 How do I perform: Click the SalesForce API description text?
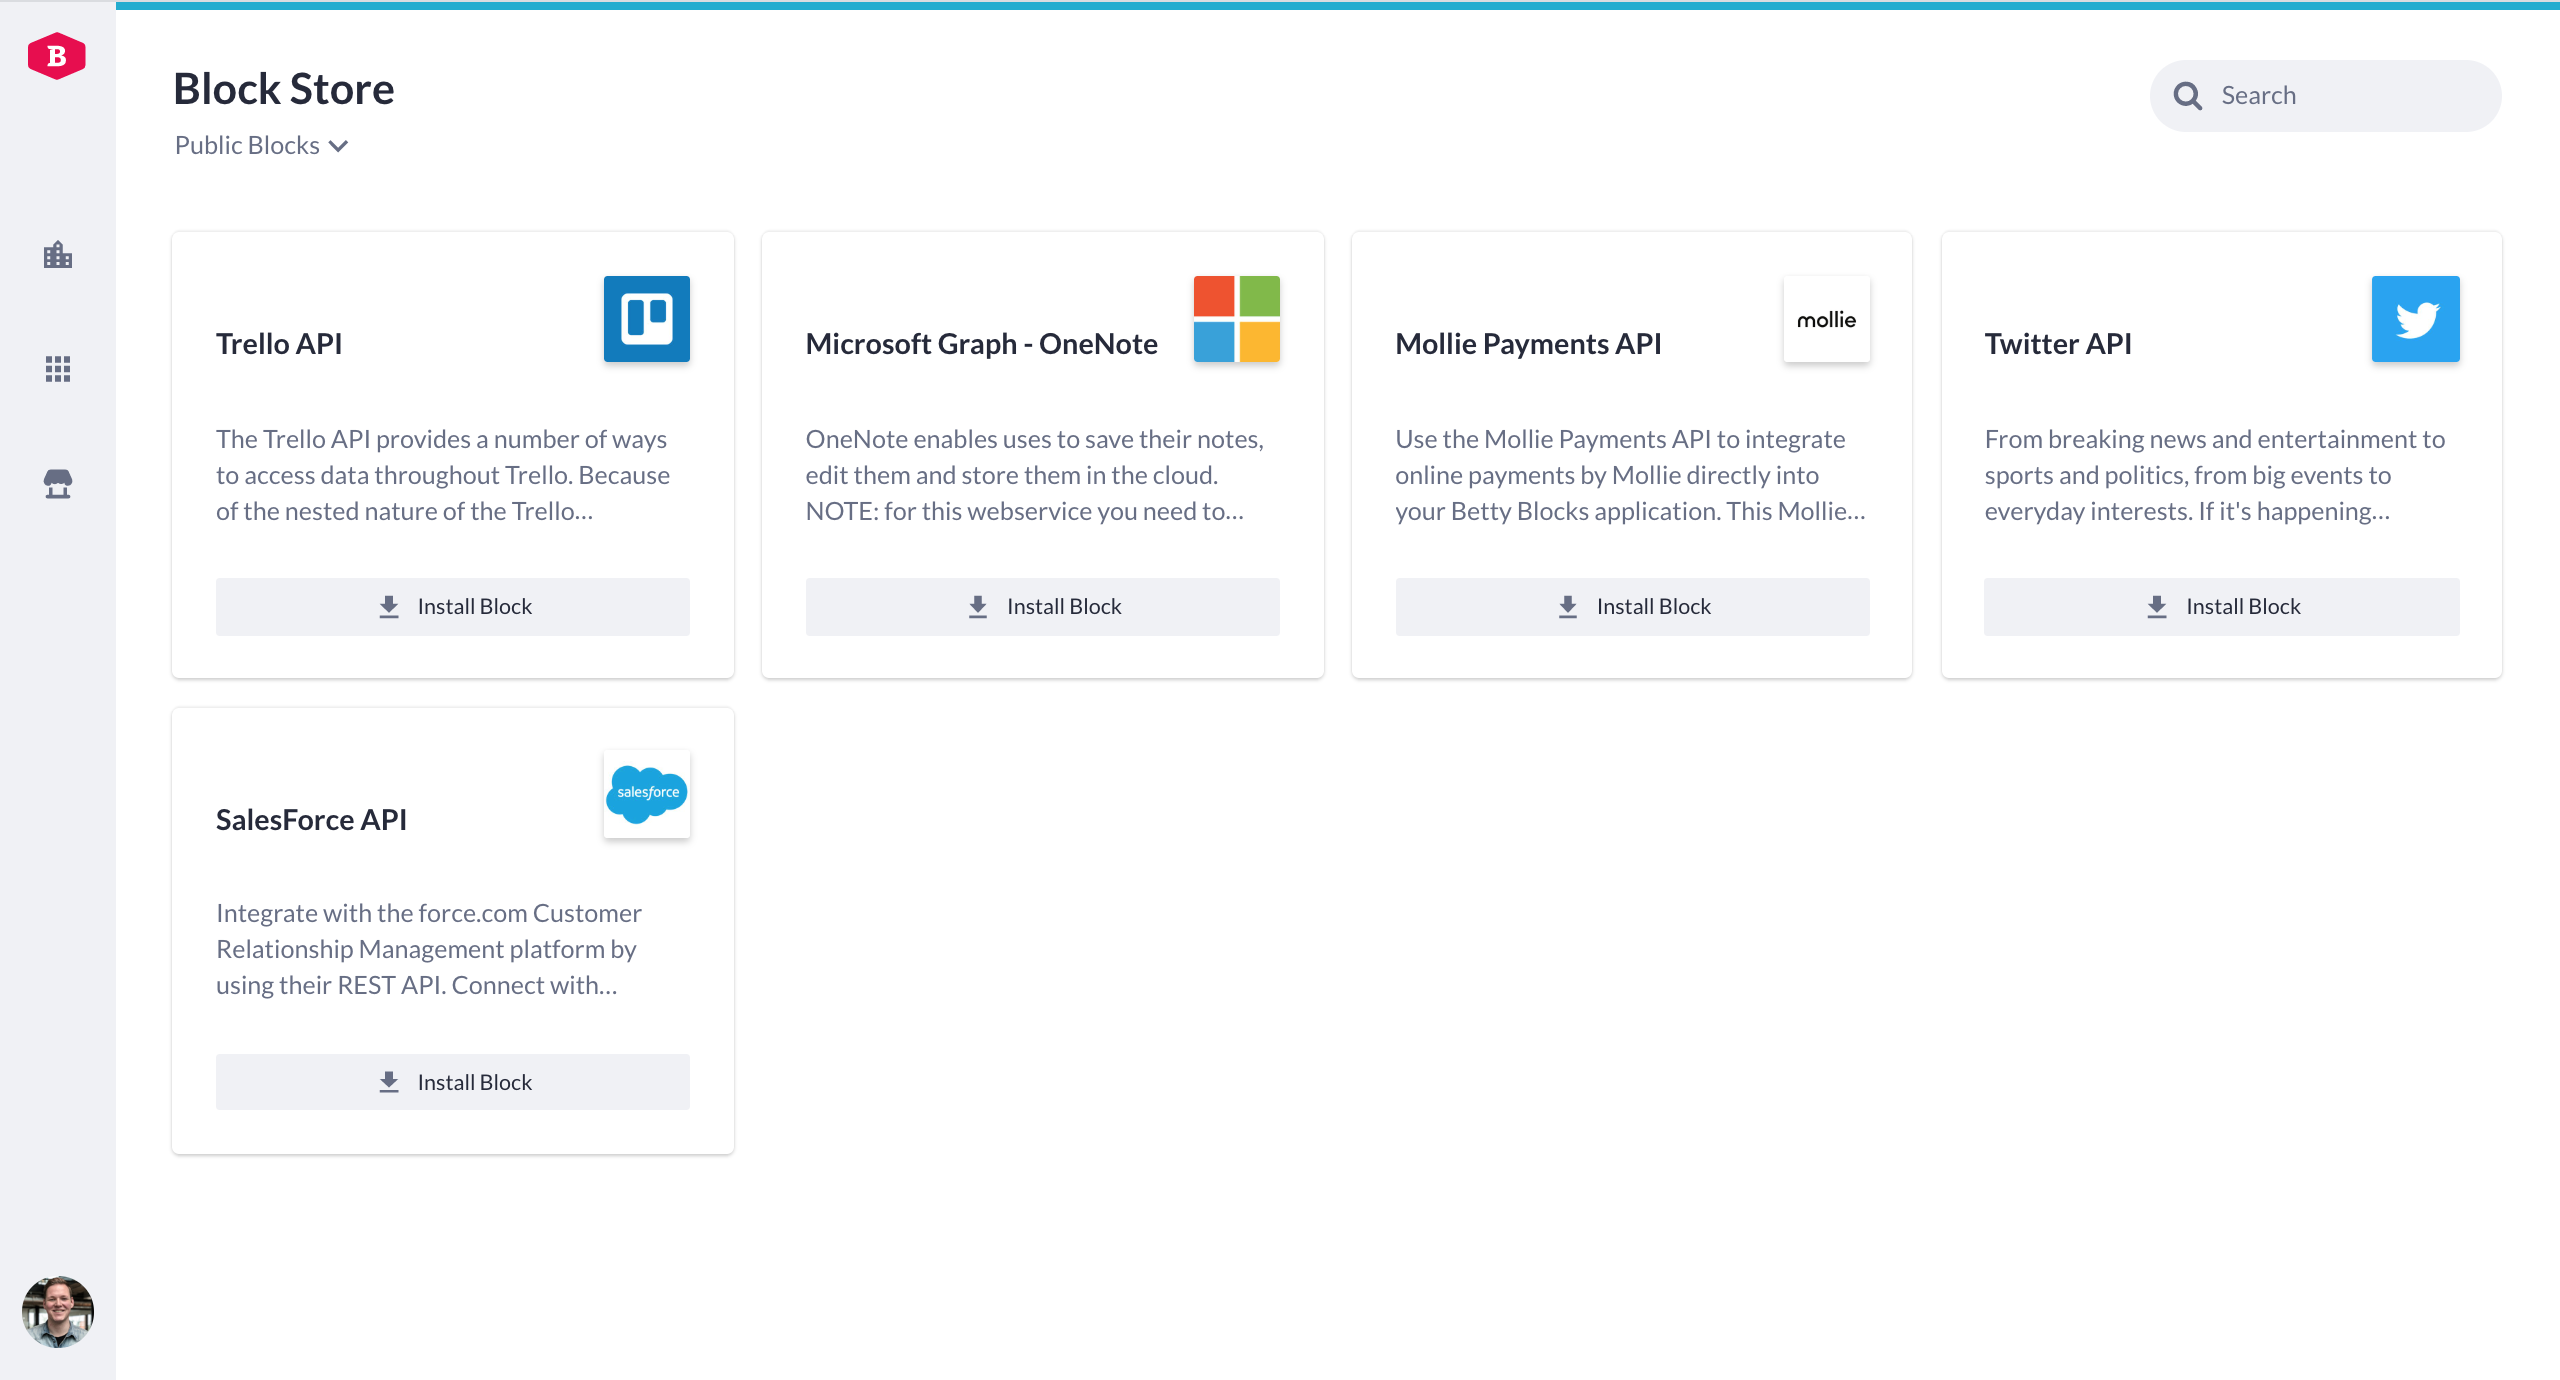click(429, 949)
